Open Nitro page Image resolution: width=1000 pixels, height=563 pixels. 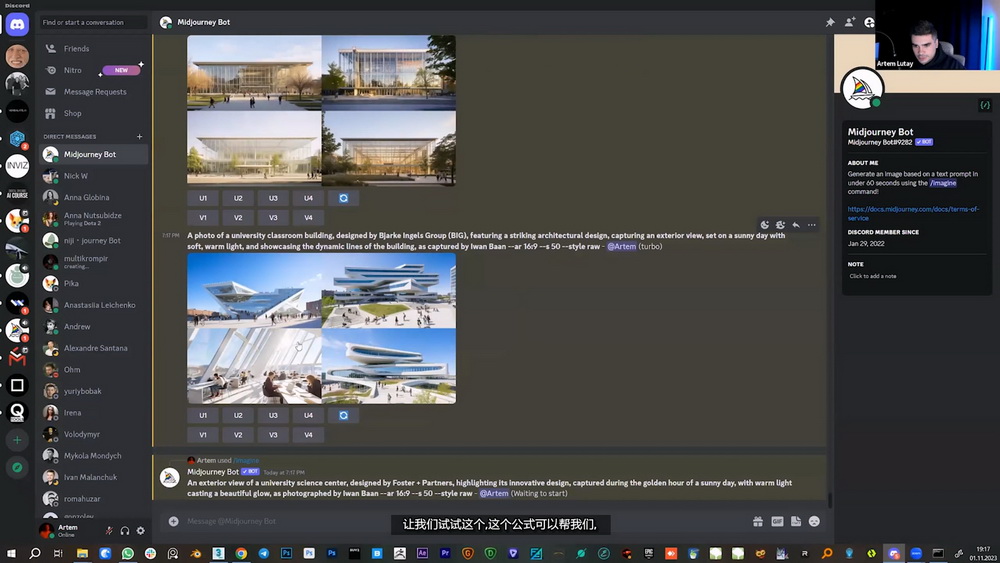pyautogui.click(x=93, y=70)
